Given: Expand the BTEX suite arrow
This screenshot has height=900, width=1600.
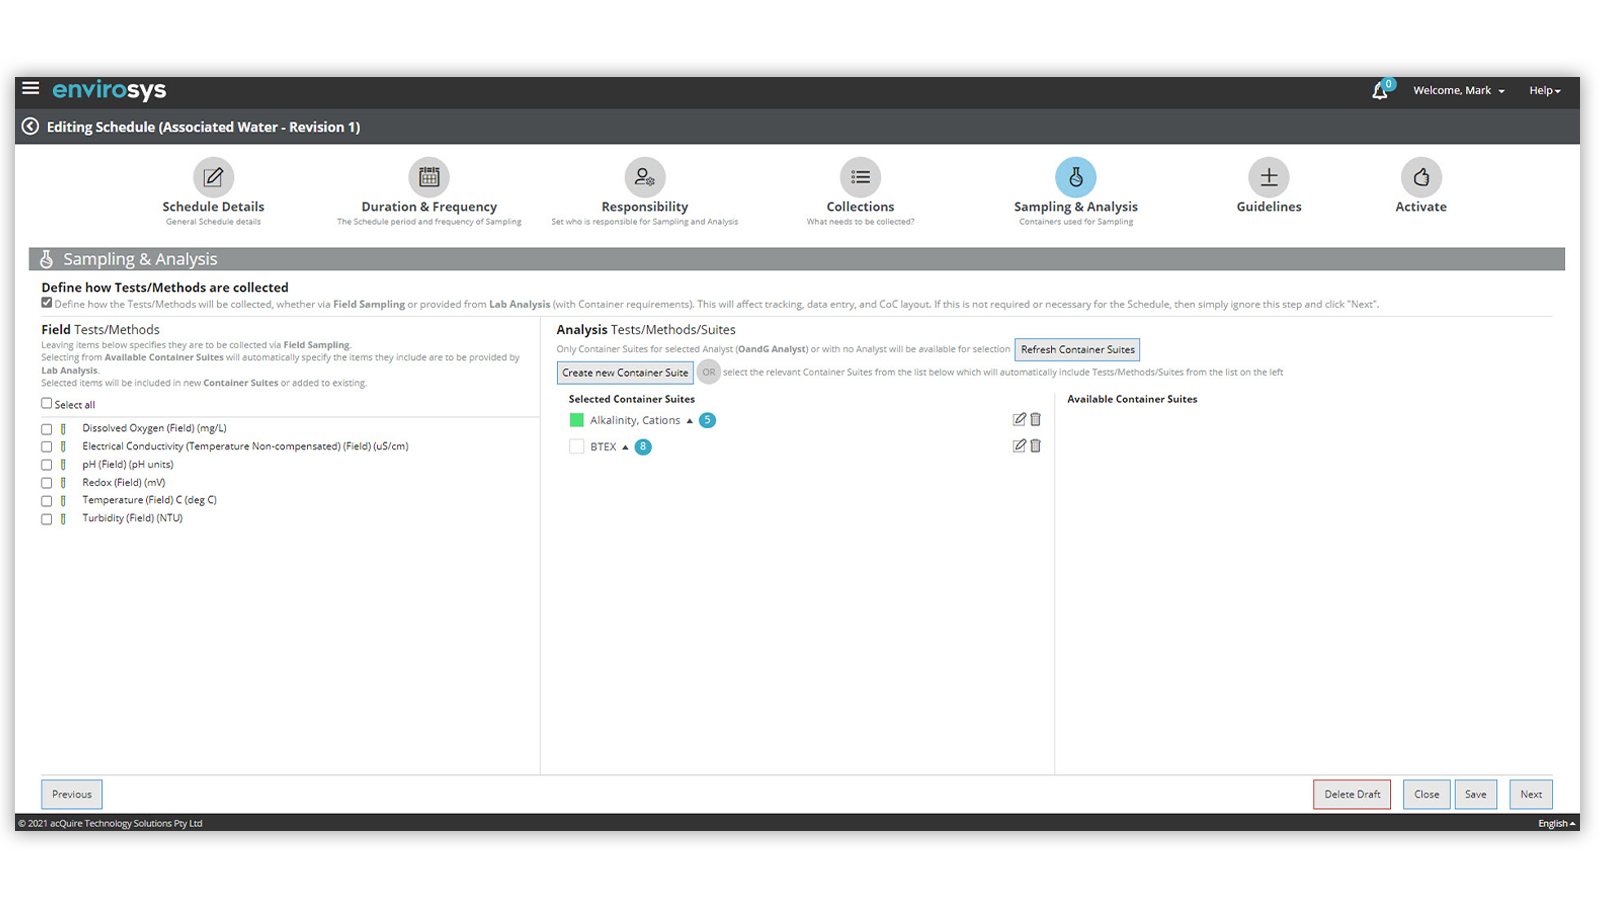Looking at the screenshot, I should (x=625, y=447).
